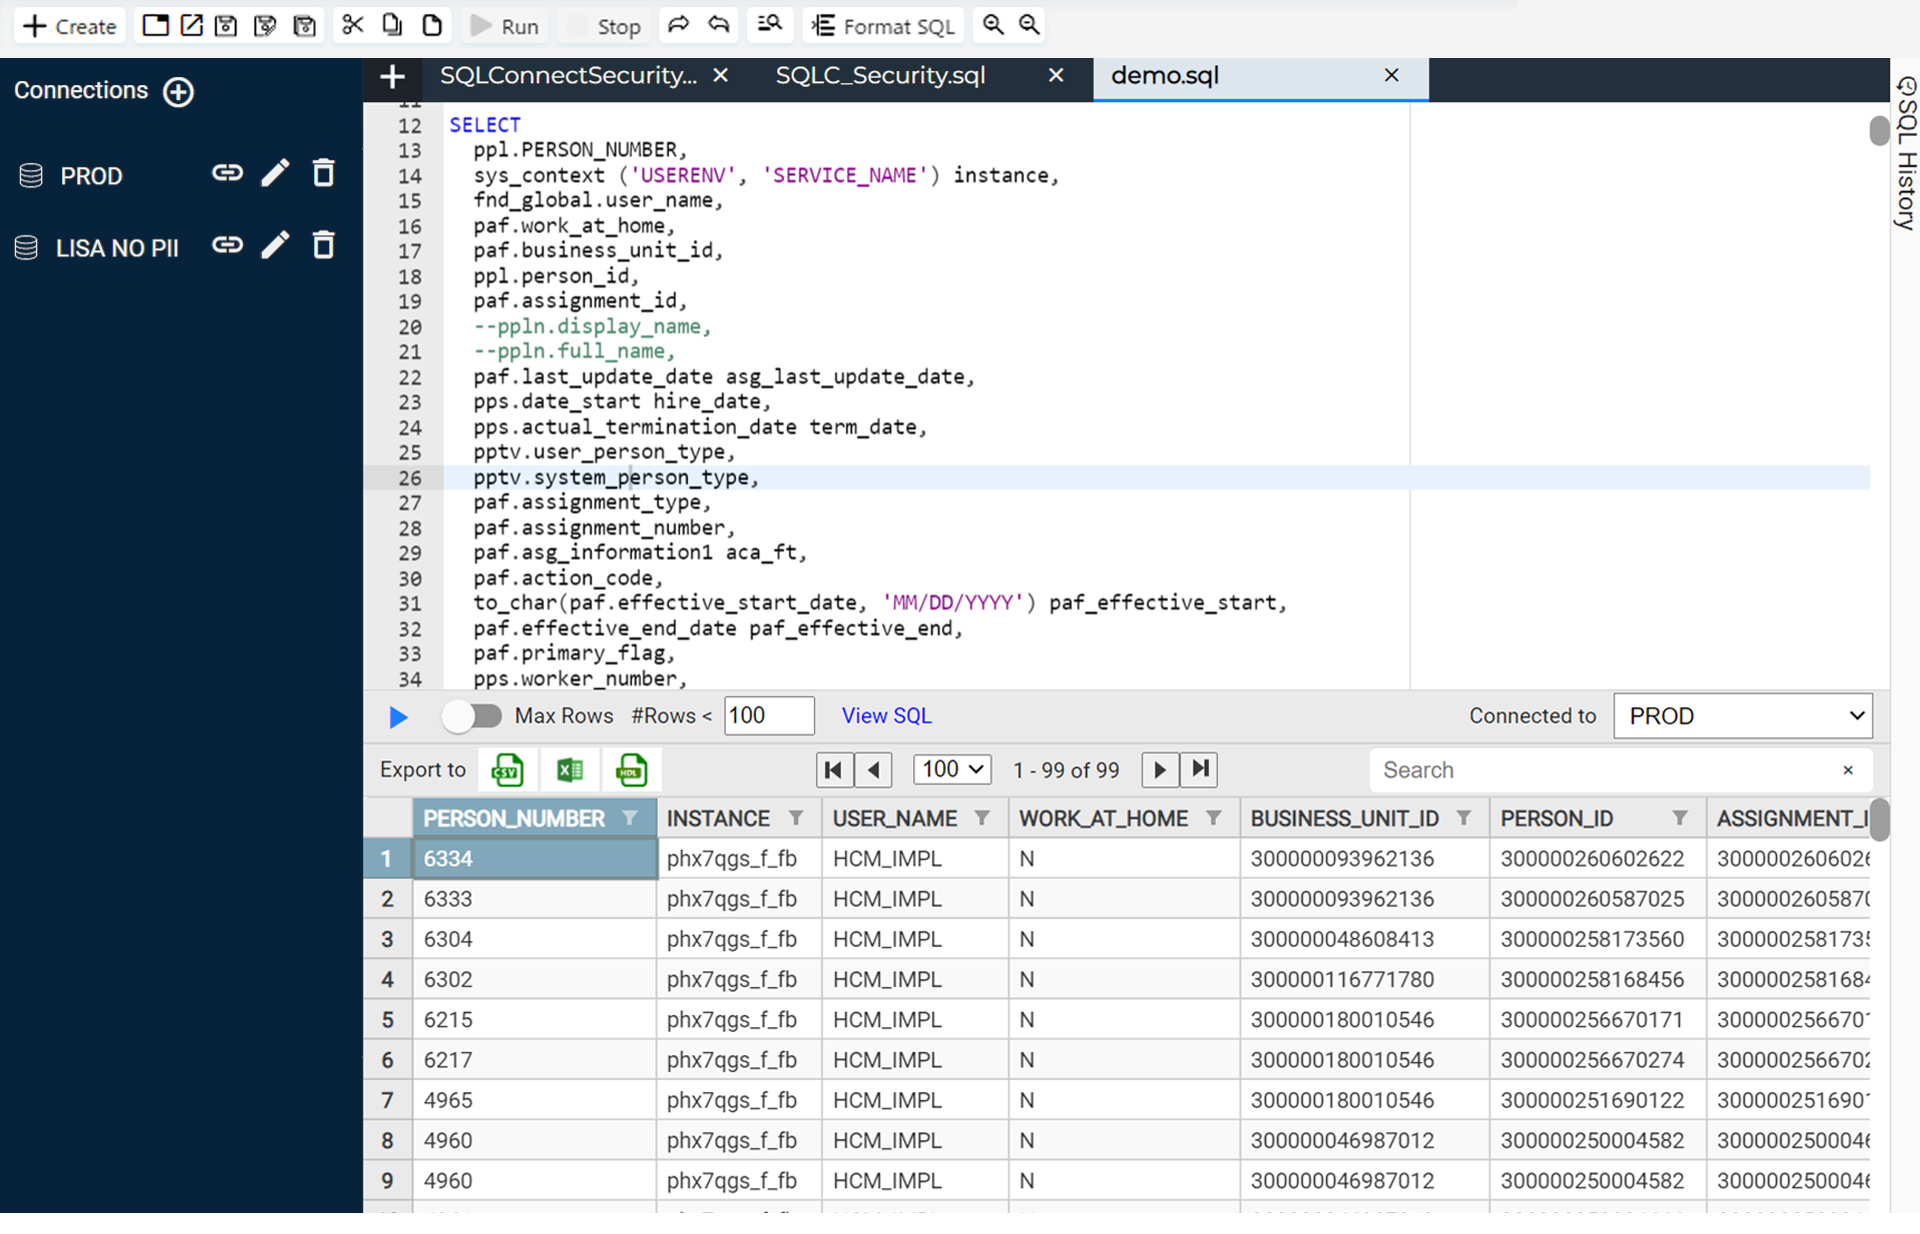Open the filter on the PERSON_NUMBER column
The width and height of the screenshot is (1920, 1234).
[632, 818]
